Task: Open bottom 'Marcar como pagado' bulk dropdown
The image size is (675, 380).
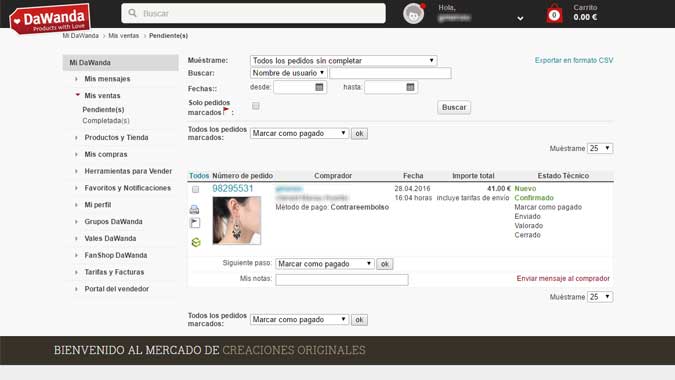Action: tap(299, 320)
